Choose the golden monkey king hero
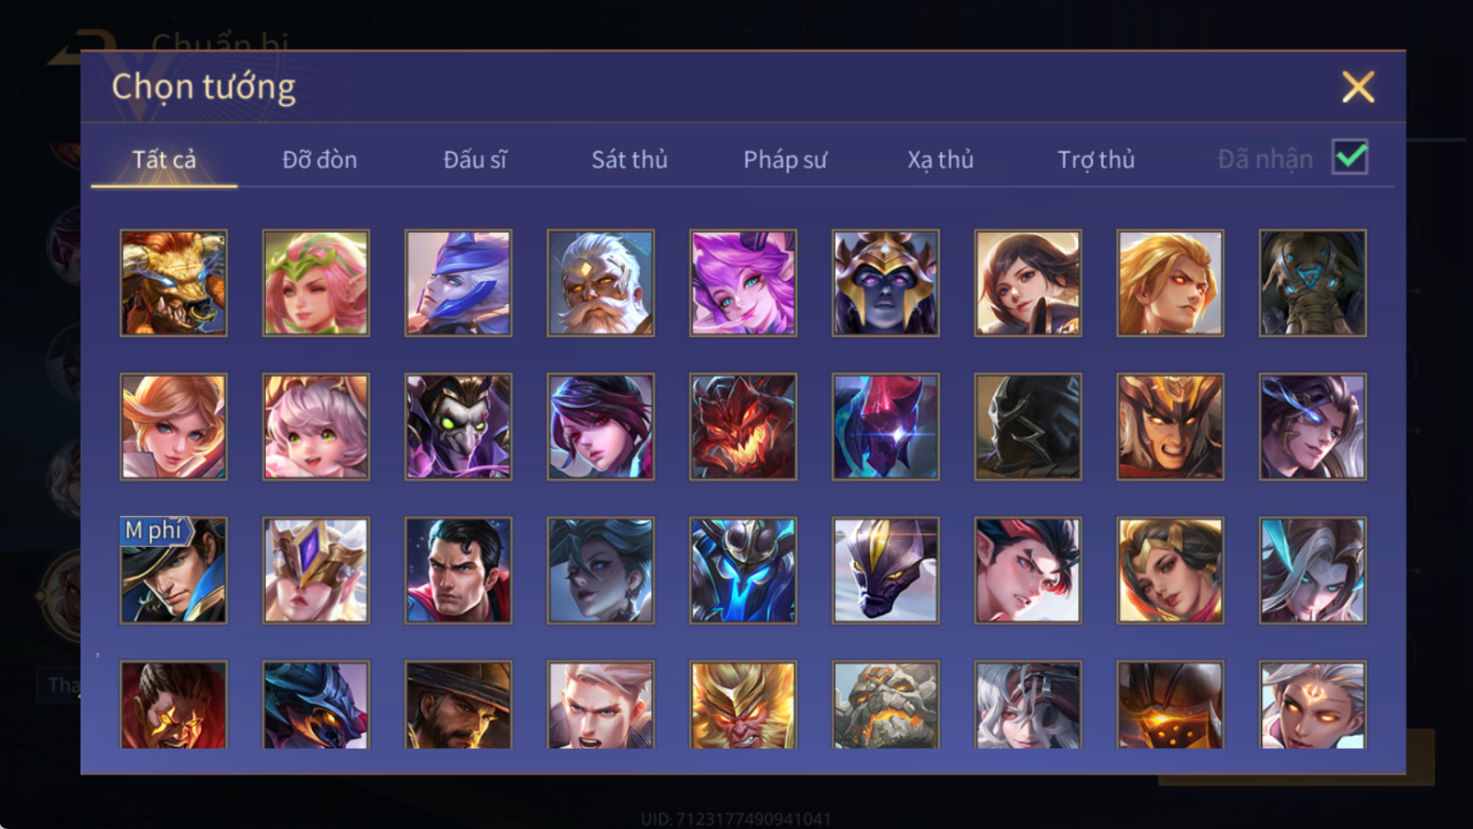Screen dimensions: 1473x829 pos(743,705)
